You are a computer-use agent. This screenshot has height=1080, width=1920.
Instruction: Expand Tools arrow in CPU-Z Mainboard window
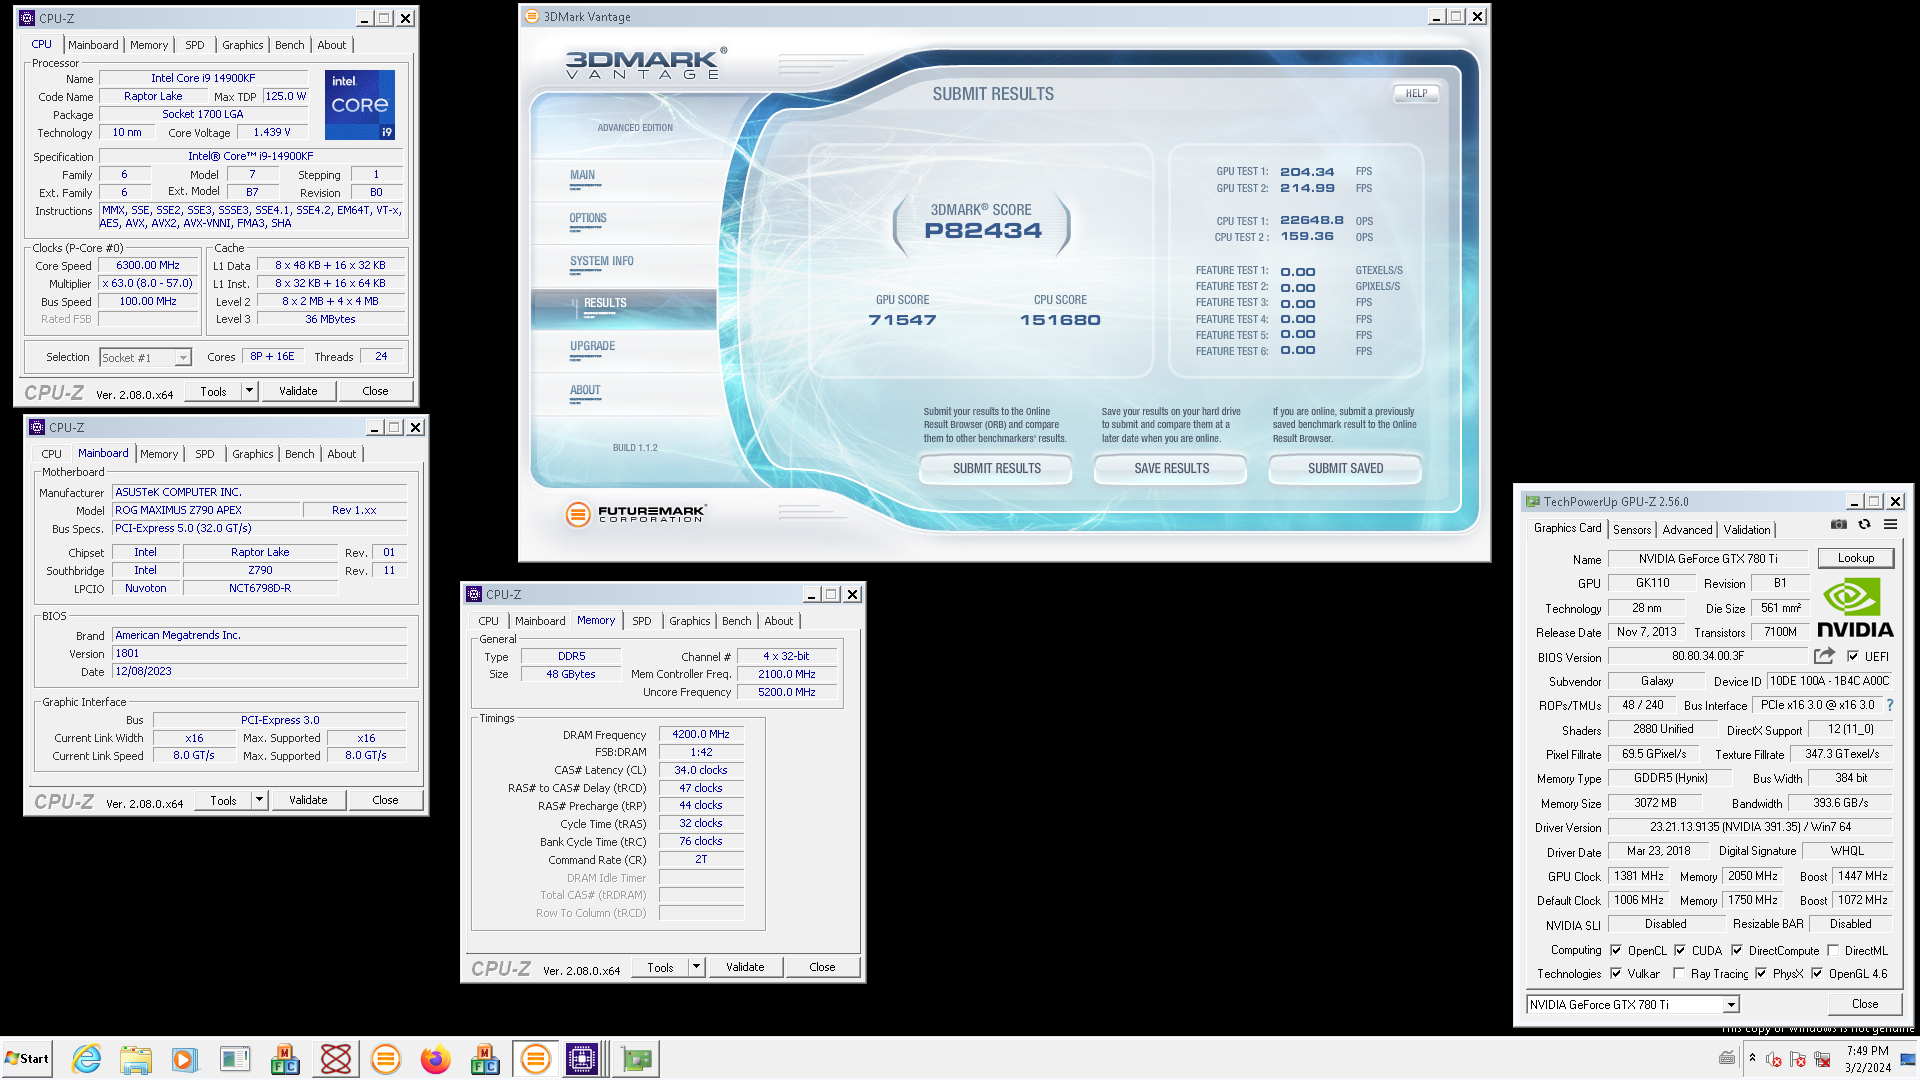[x=259, y=800]
